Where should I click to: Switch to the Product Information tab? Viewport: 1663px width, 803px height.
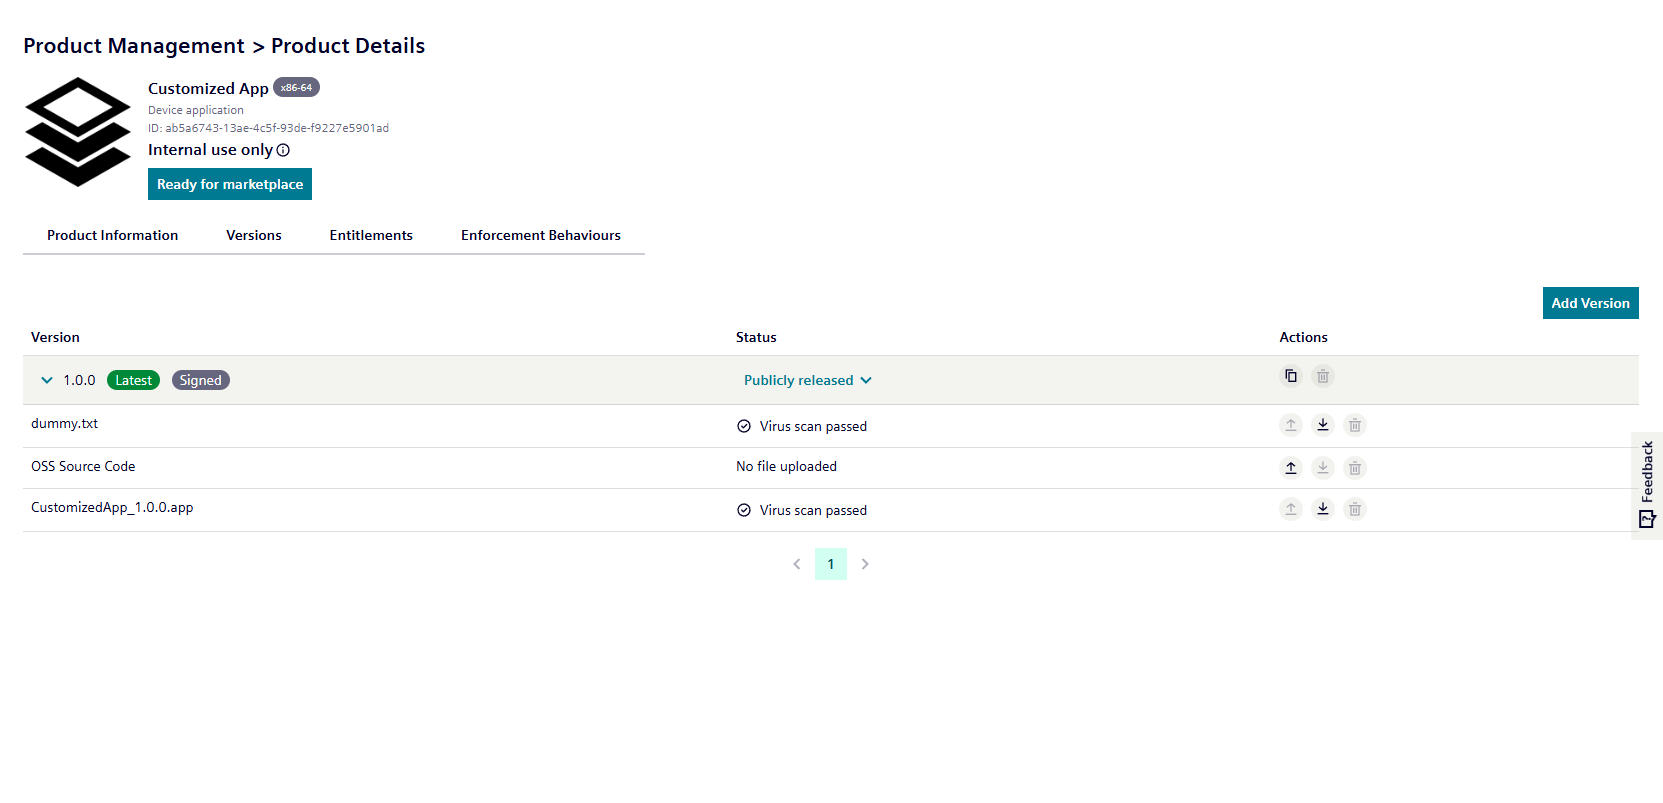click(x=112, y=235)
